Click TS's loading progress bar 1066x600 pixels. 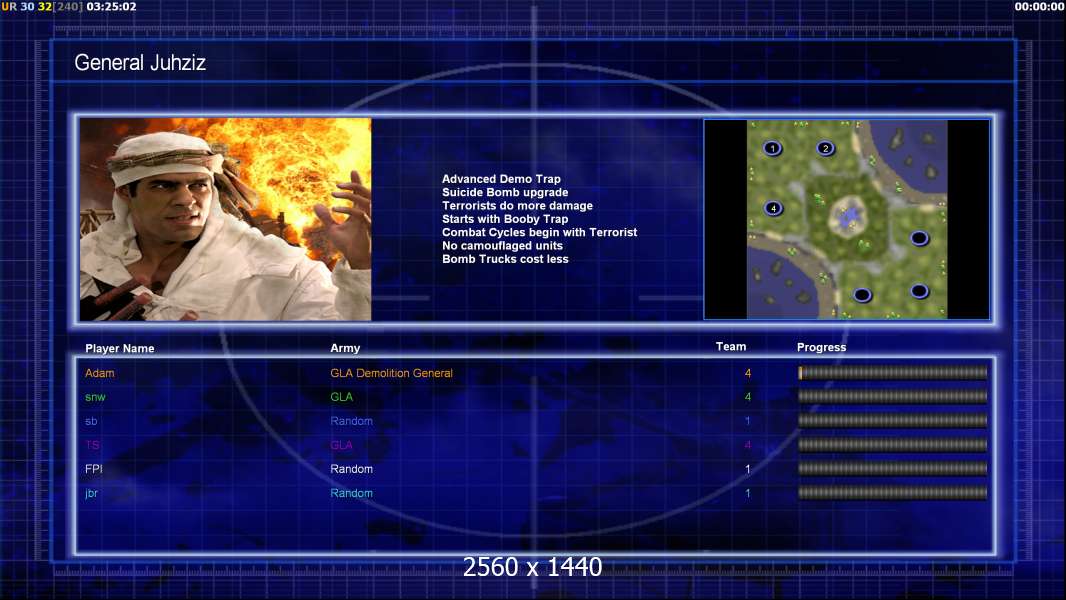tap(893, 444)
